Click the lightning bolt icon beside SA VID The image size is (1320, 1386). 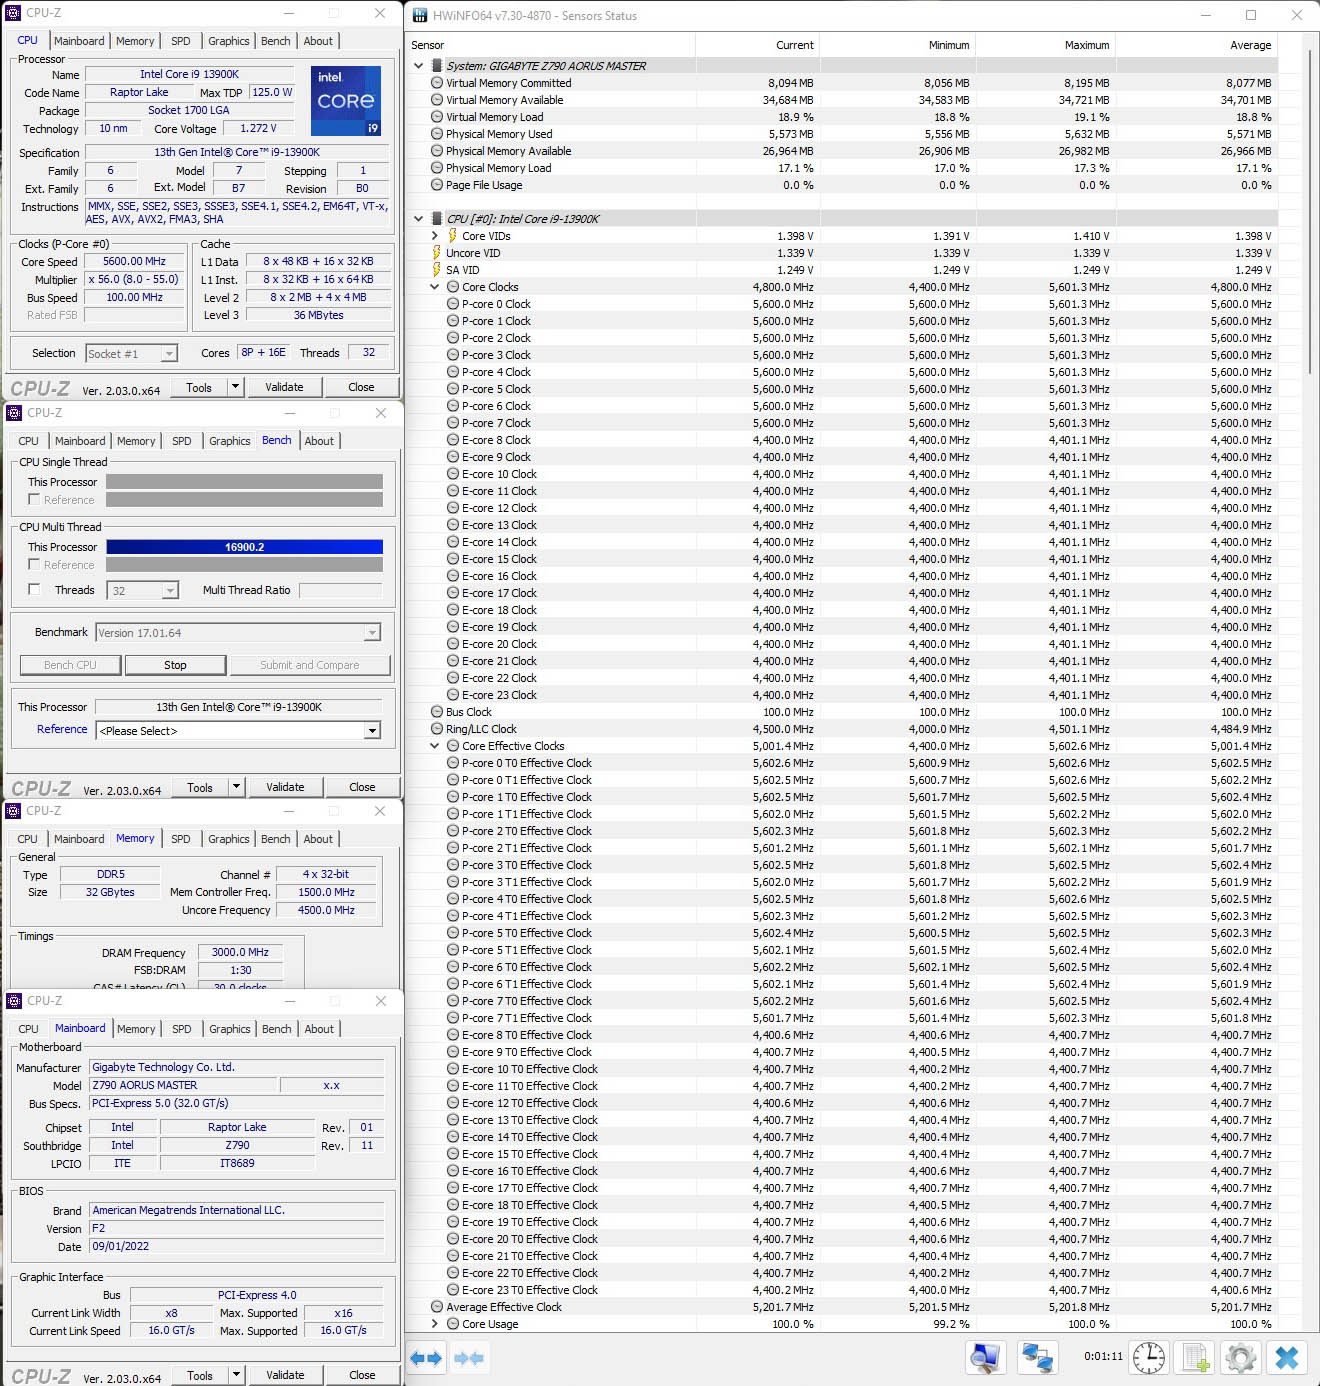(x=436, y=270)
